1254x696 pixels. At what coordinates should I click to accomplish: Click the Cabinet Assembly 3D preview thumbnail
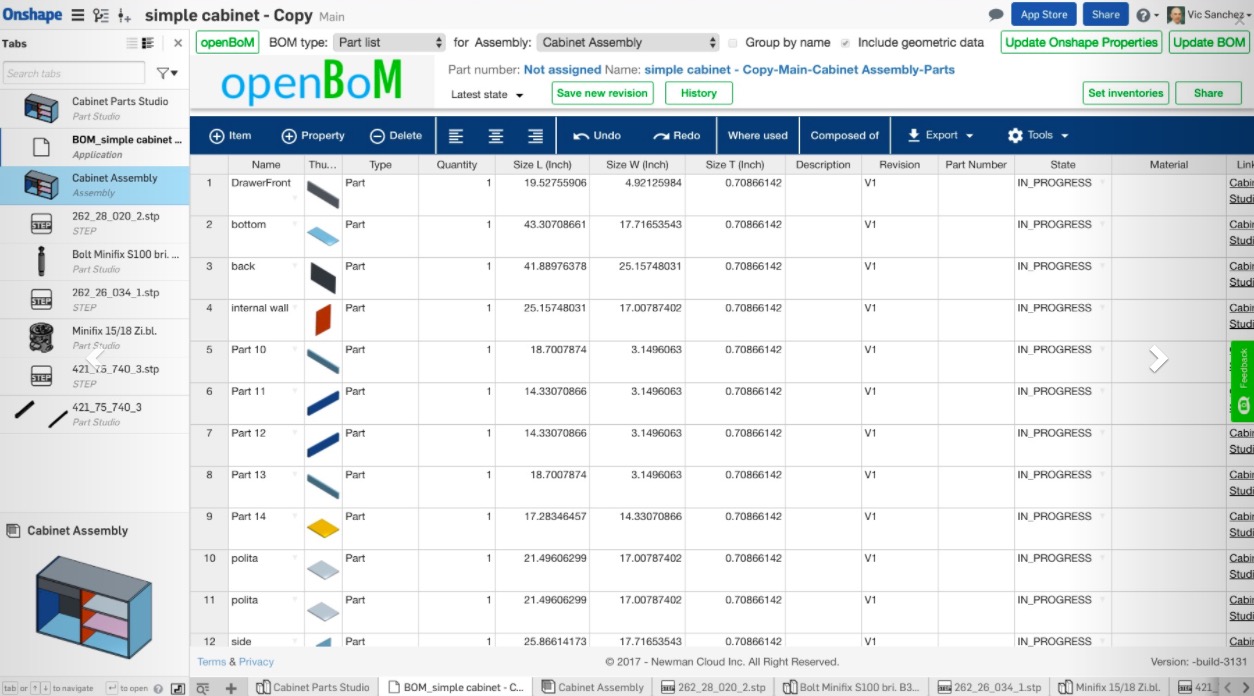point(93,609)
